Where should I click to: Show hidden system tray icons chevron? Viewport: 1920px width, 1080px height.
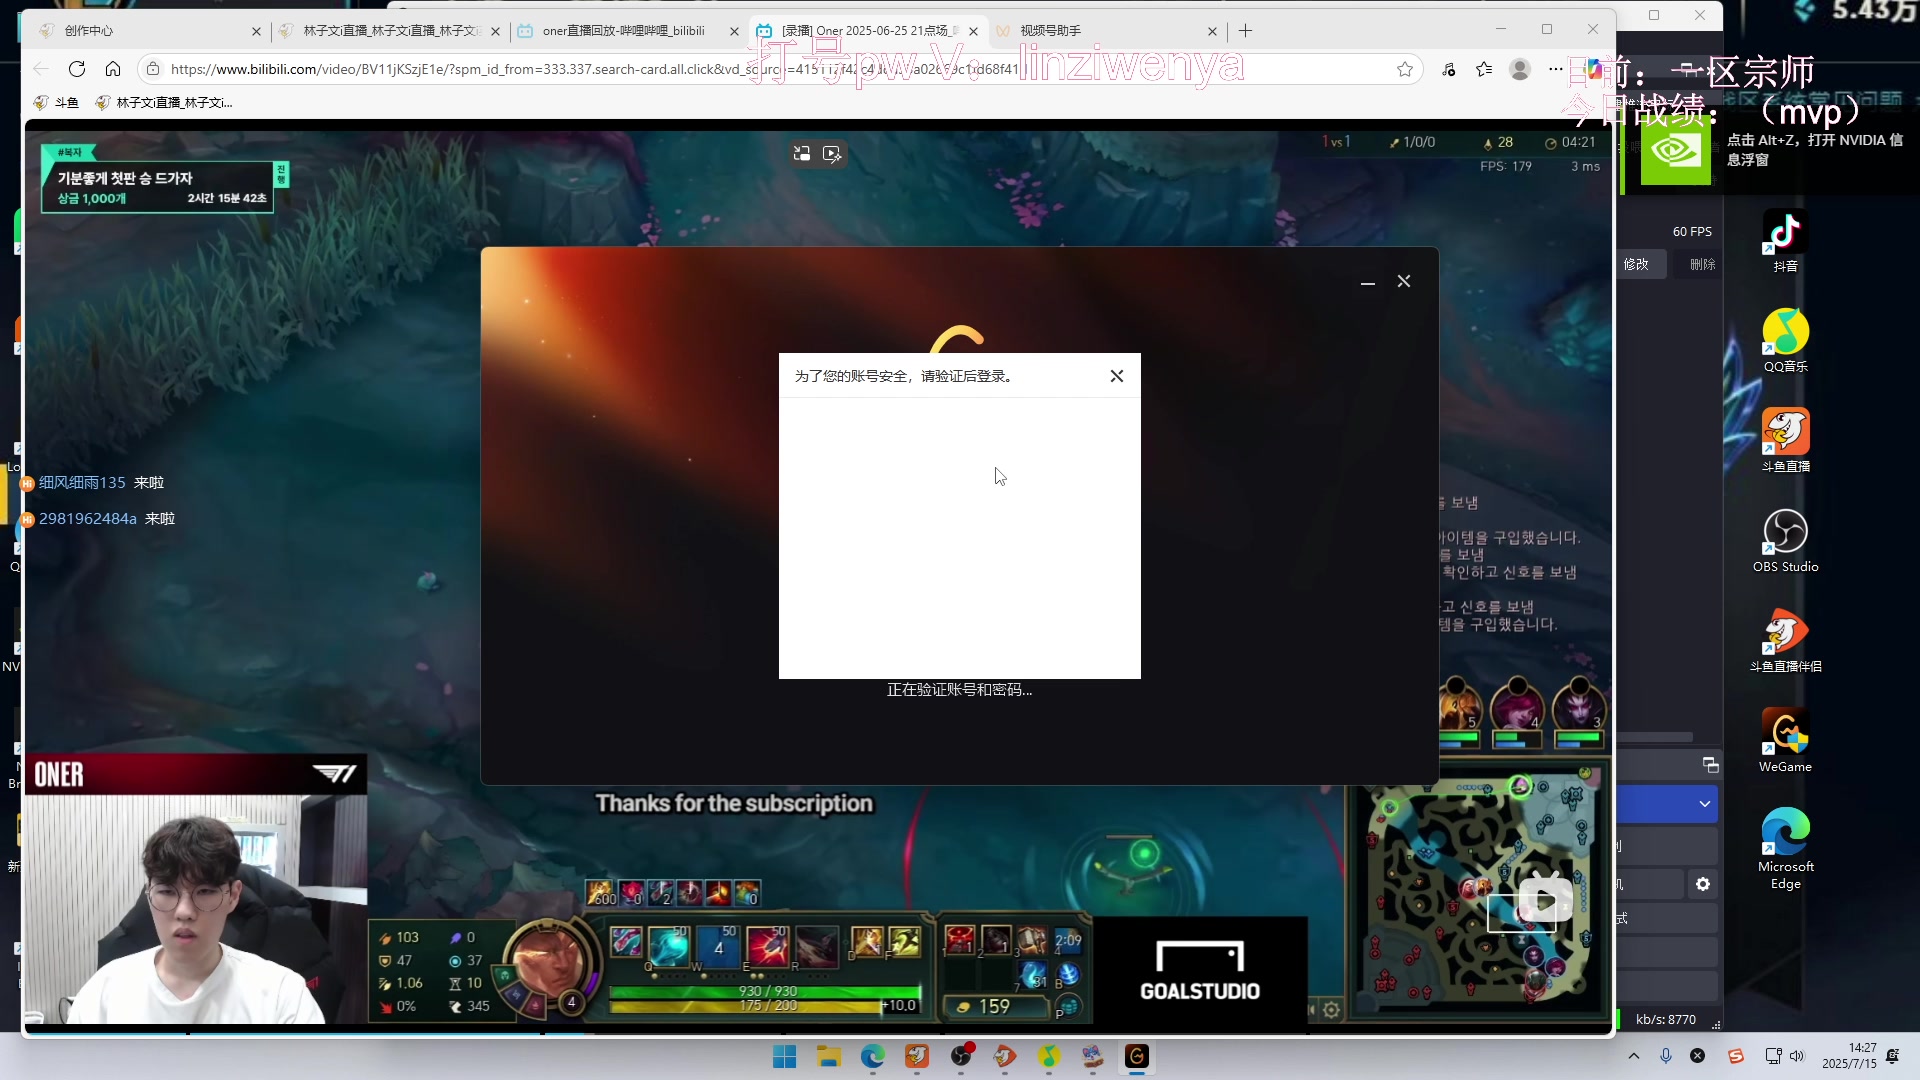[x=1634, y=1056]
